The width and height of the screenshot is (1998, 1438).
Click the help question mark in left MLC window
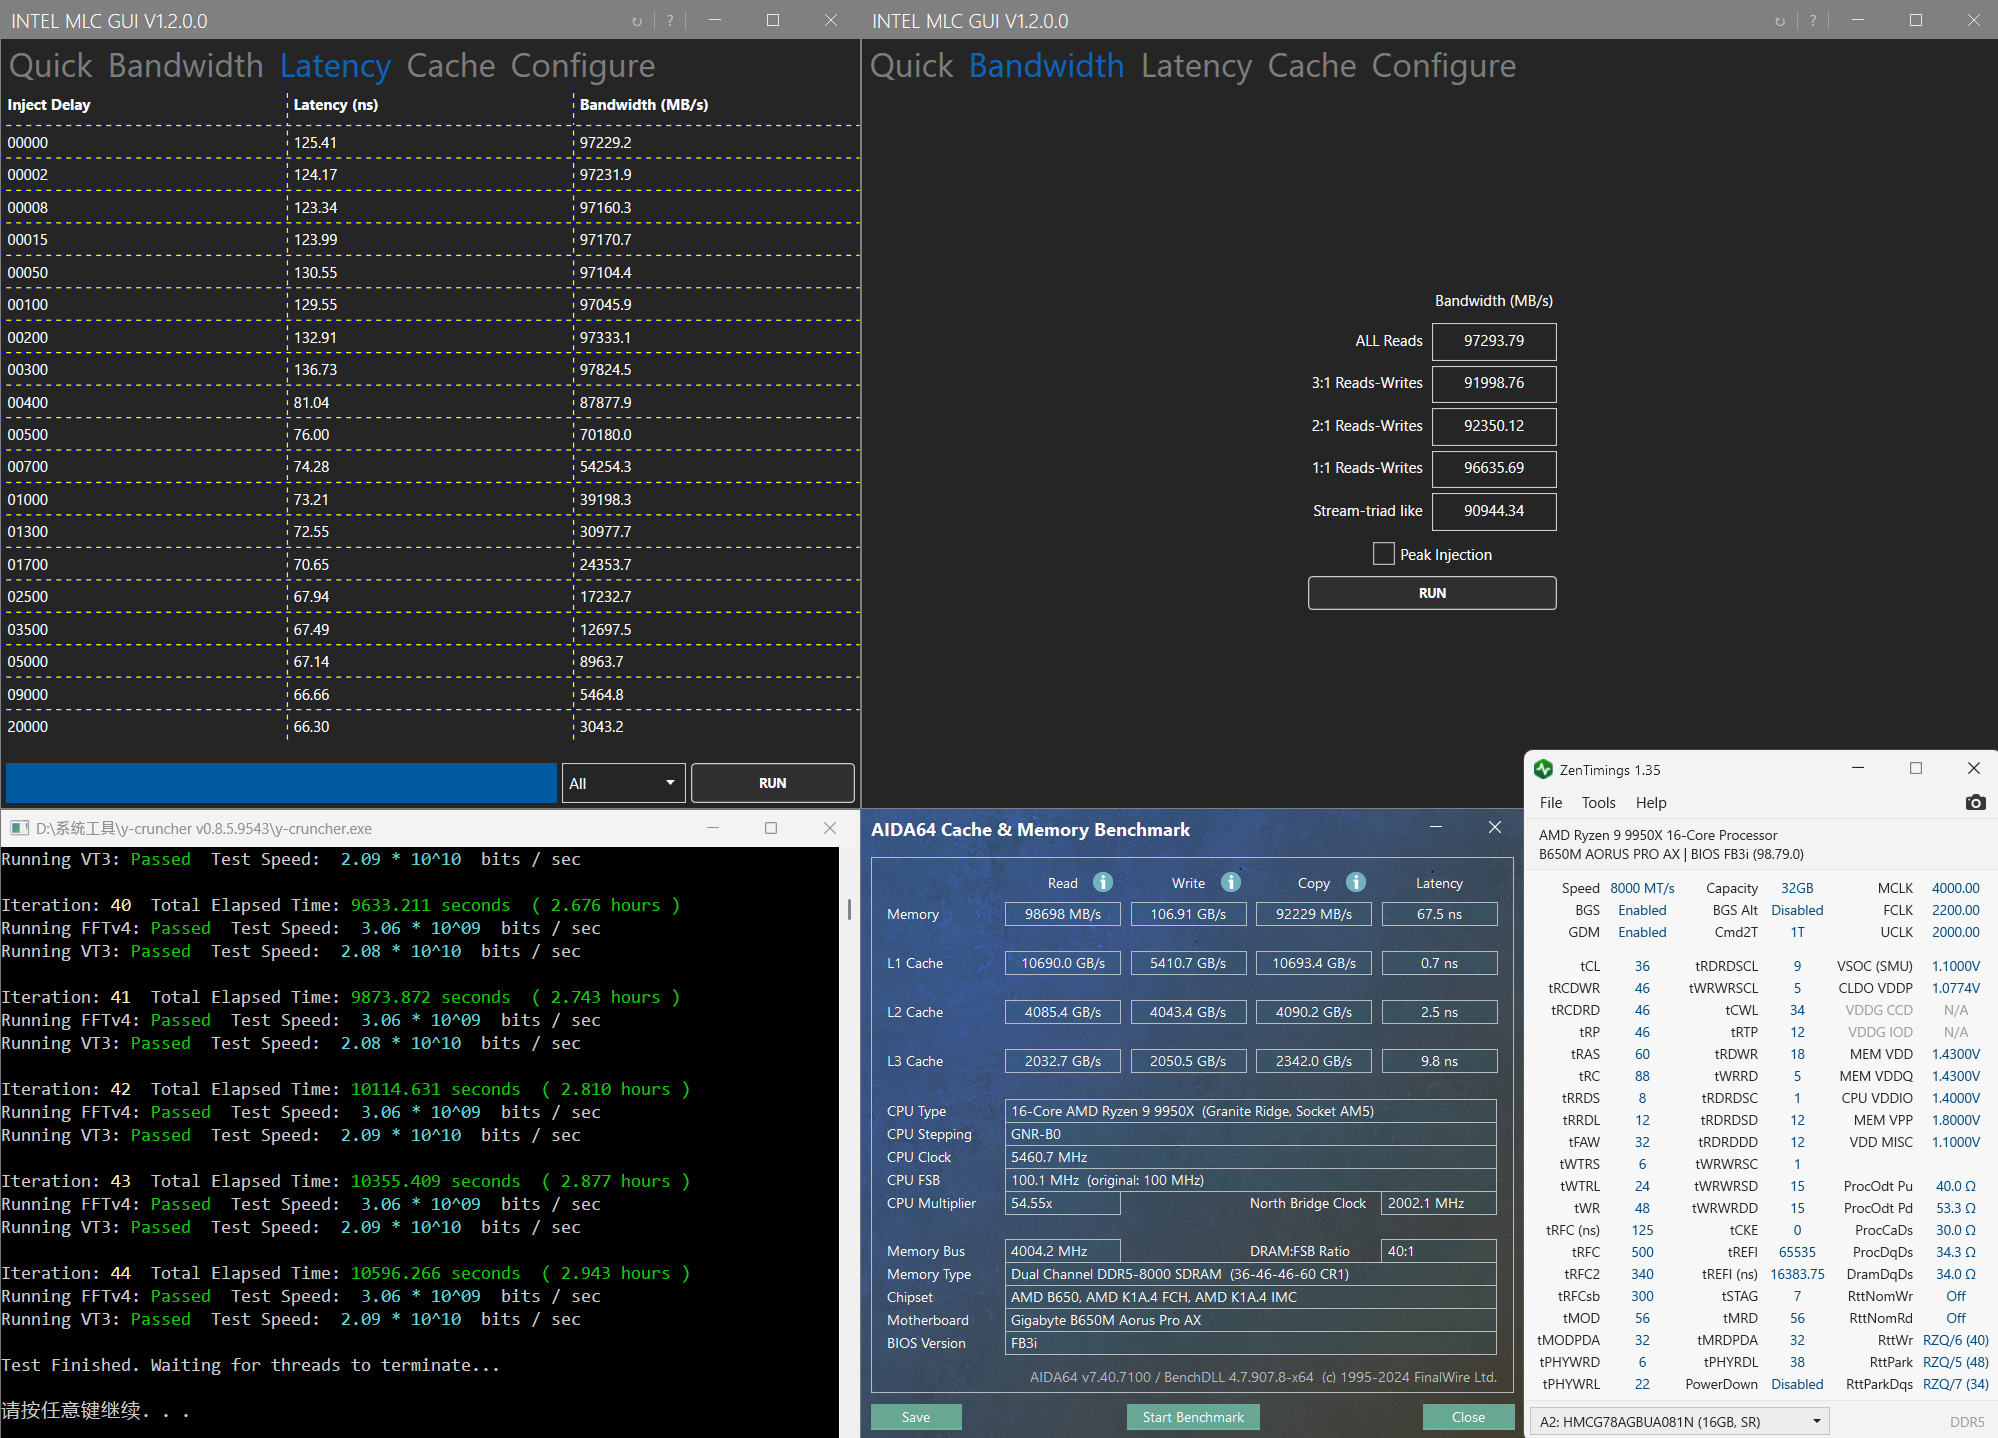click(670, 20)
